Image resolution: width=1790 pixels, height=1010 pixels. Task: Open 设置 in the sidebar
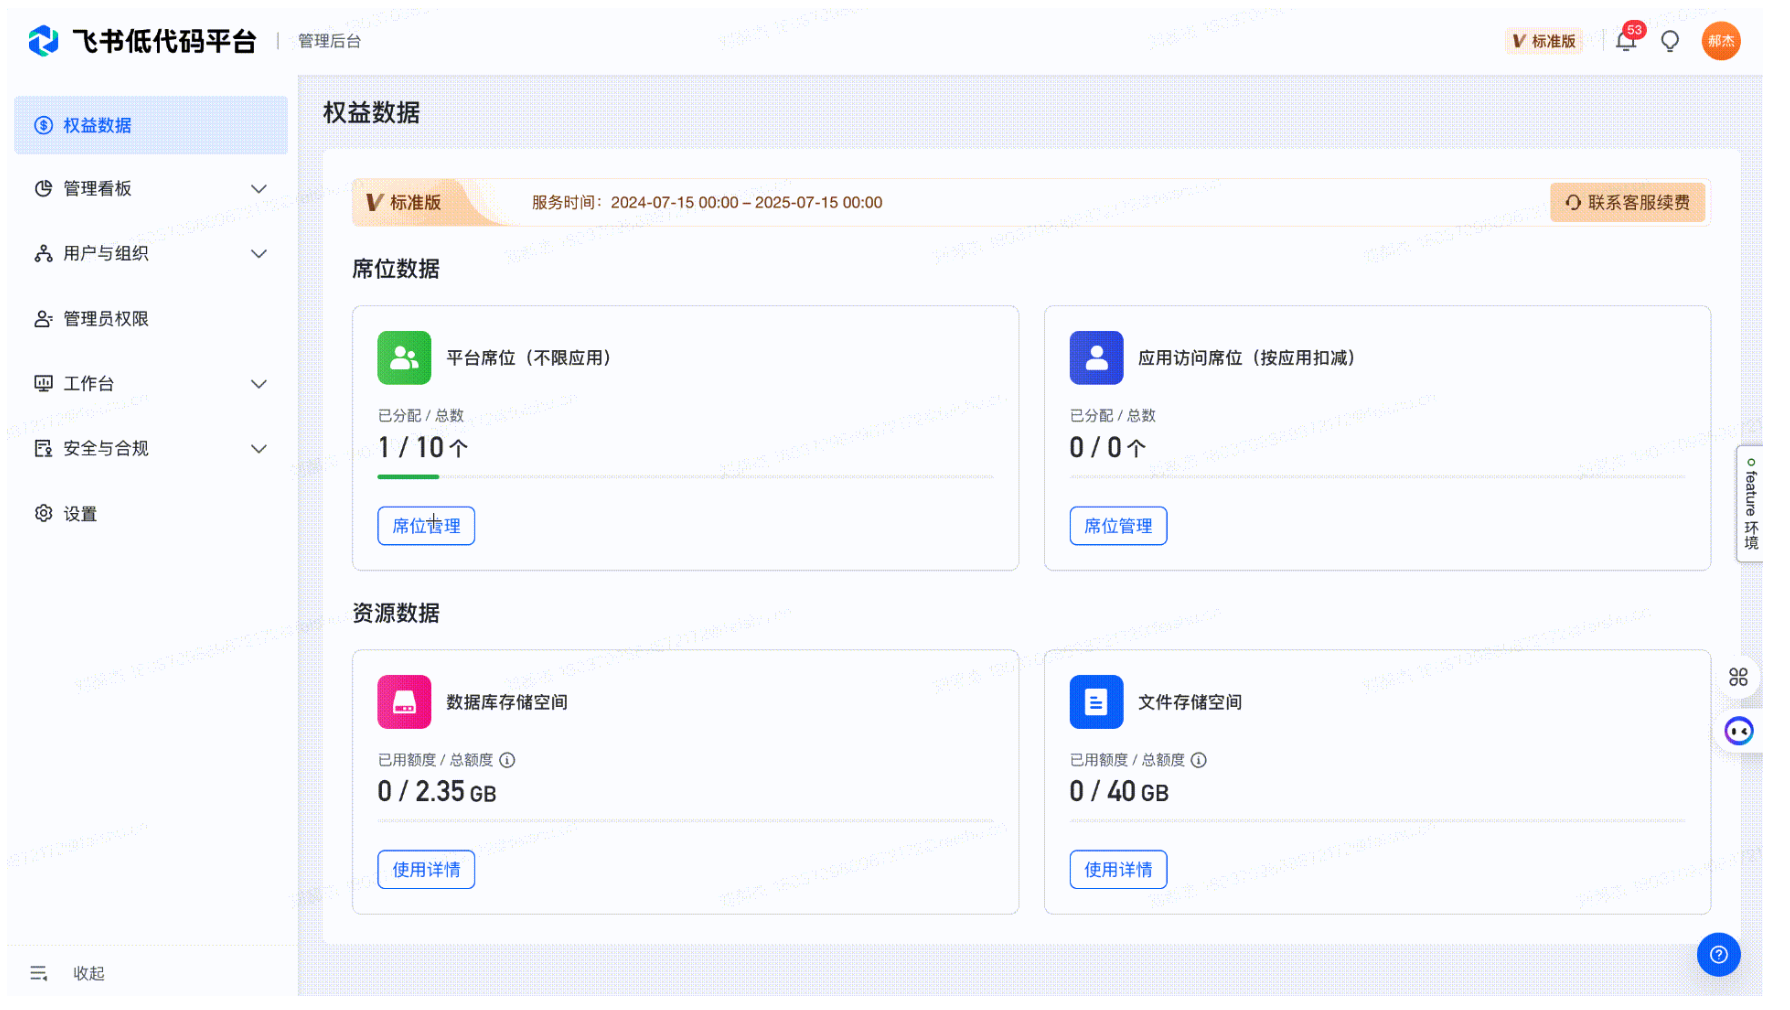click(x=151, y=514)
